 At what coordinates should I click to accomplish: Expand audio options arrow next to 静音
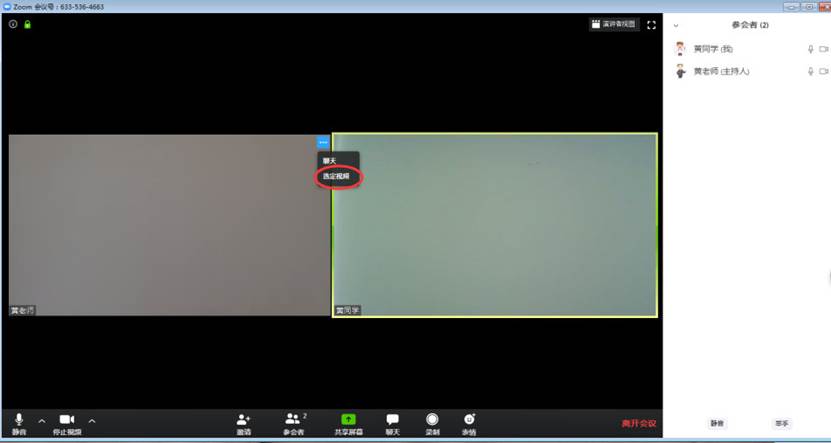(41, 421)
